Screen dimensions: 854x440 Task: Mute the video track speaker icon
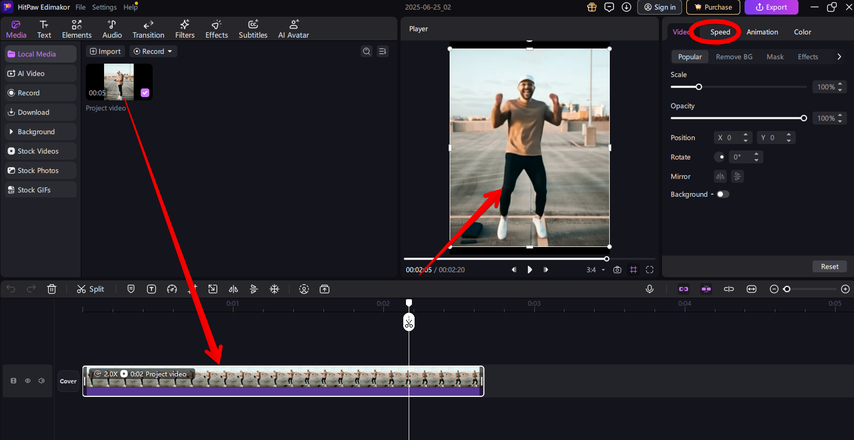tap(41, 381)
